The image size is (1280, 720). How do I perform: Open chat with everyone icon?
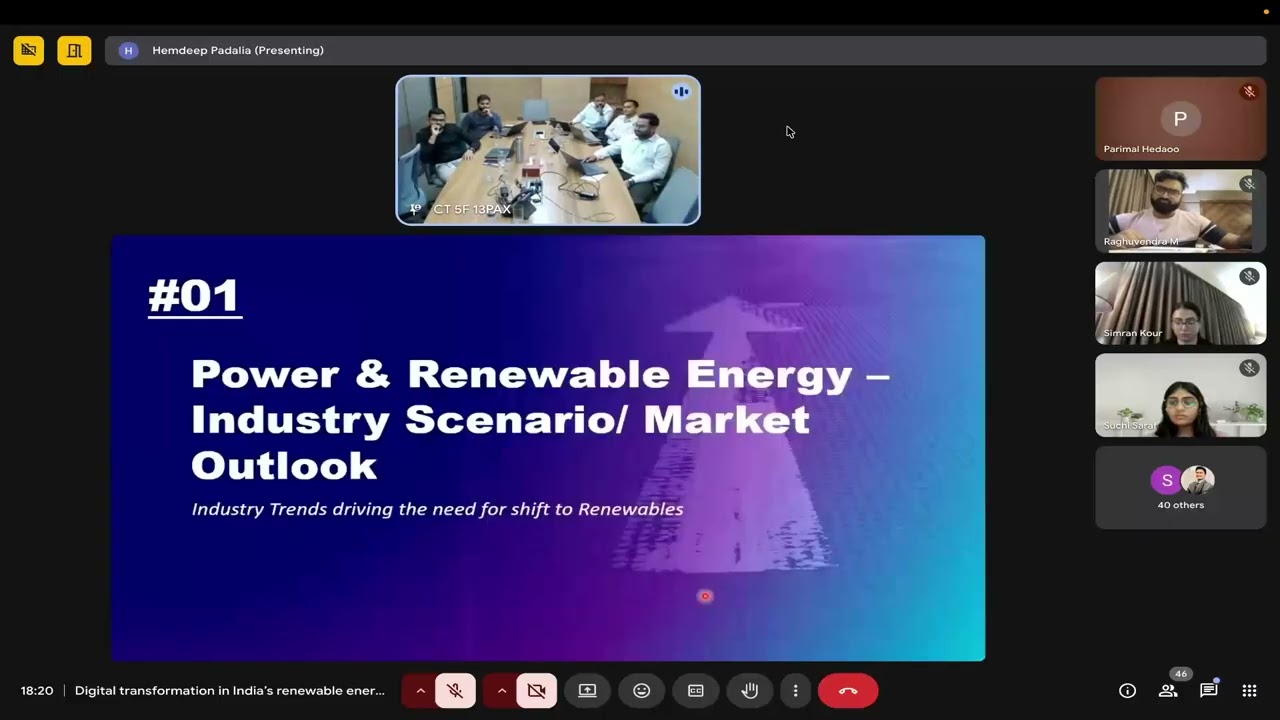[x=1208, y=691]
